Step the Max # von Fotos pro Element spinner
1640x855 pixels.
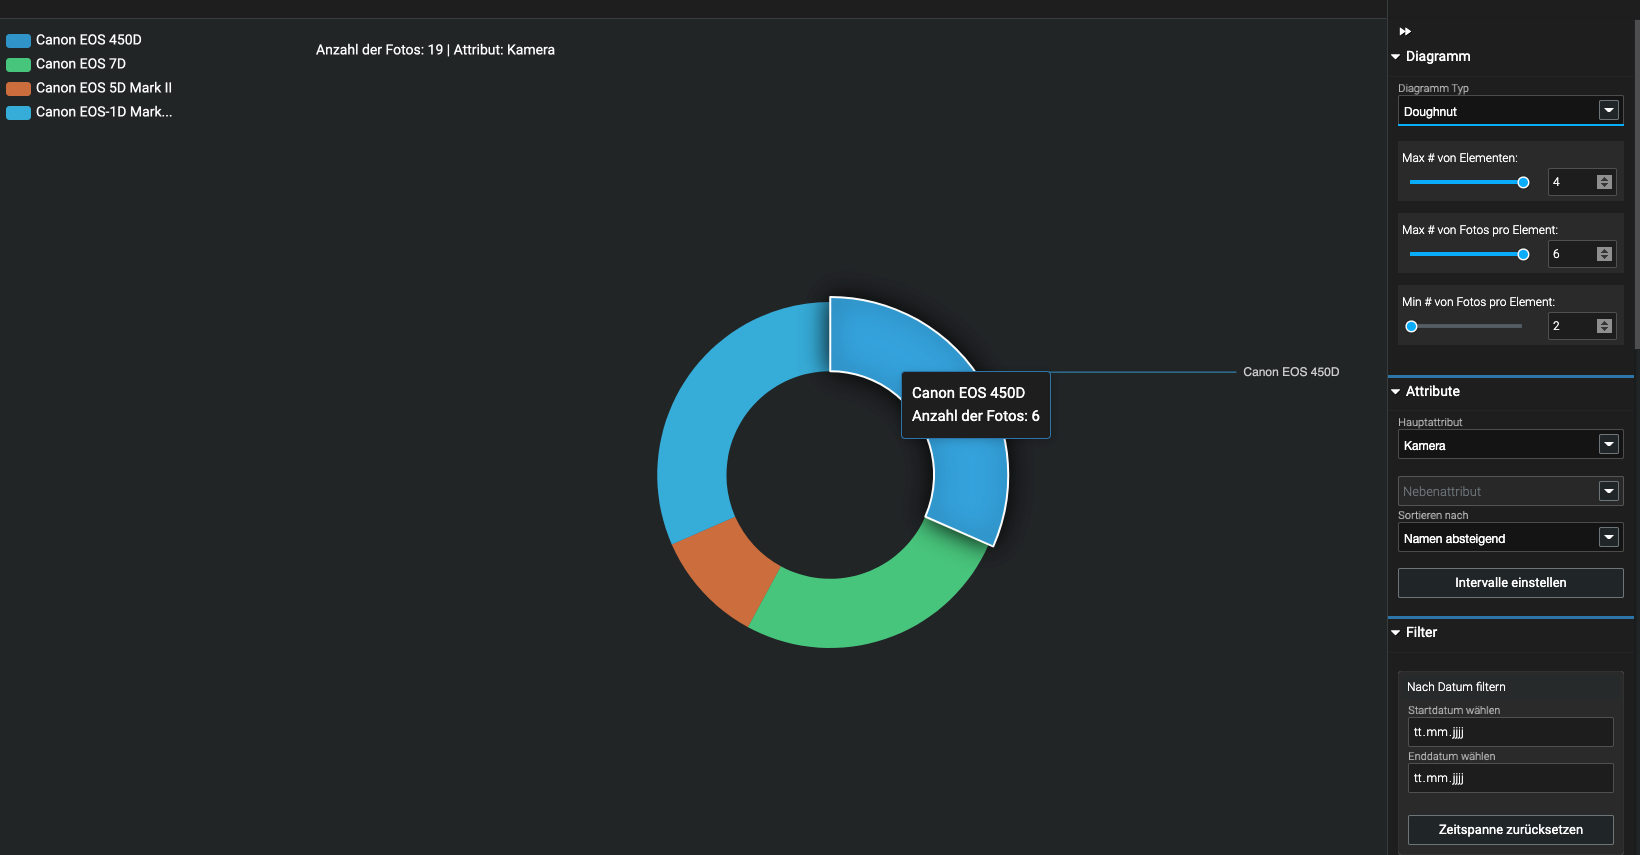pos(1604,254)
